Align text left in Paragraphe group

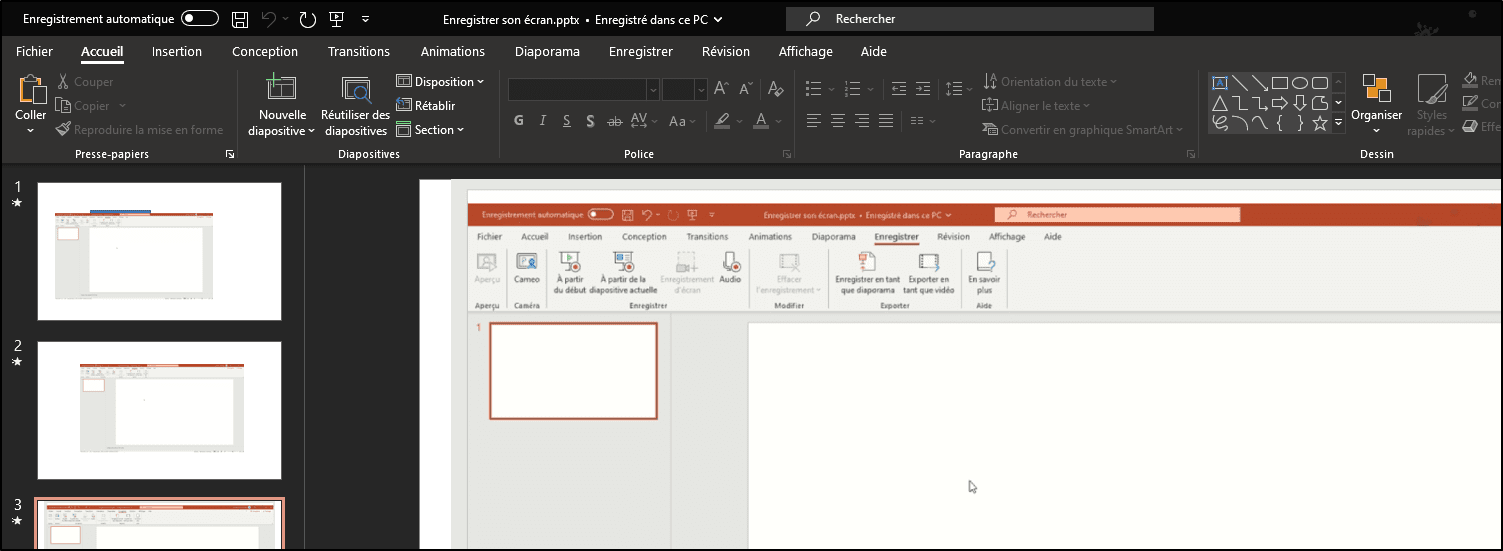coord(813,121)
